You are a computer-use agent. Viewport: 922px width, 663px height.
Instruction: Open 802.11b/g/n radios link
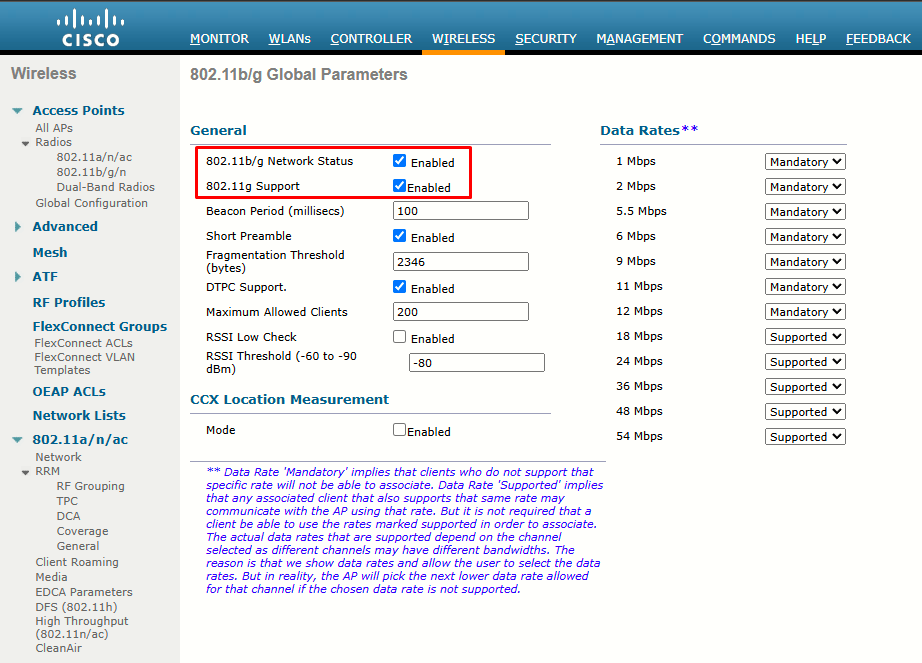[x=91, y=172]
